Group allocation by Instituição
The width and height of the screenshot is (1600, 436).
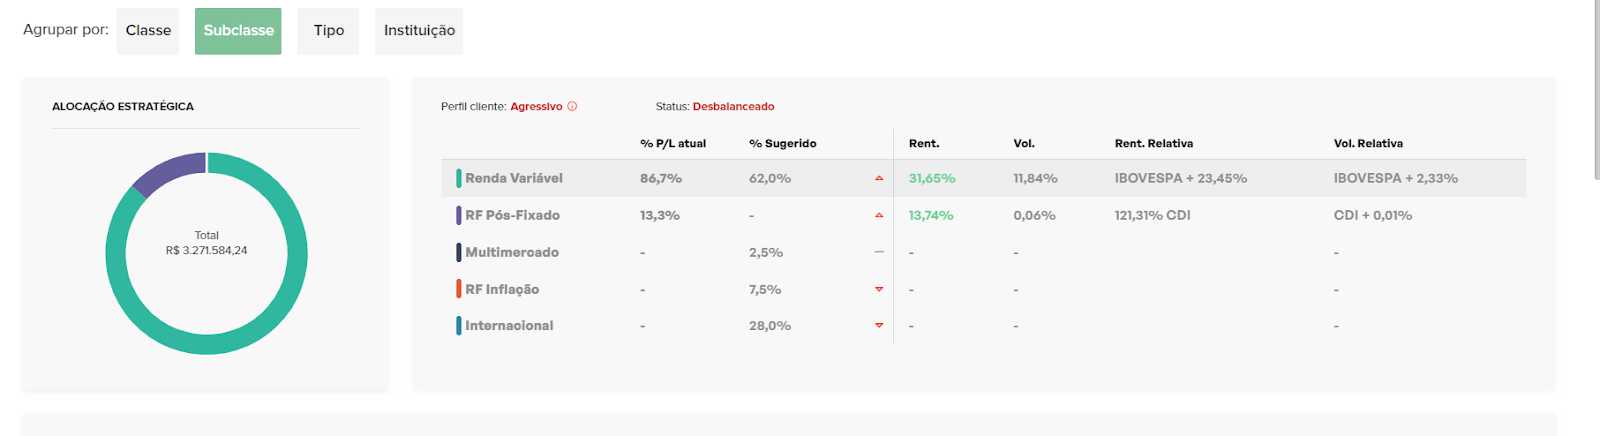tap(419, 31)
